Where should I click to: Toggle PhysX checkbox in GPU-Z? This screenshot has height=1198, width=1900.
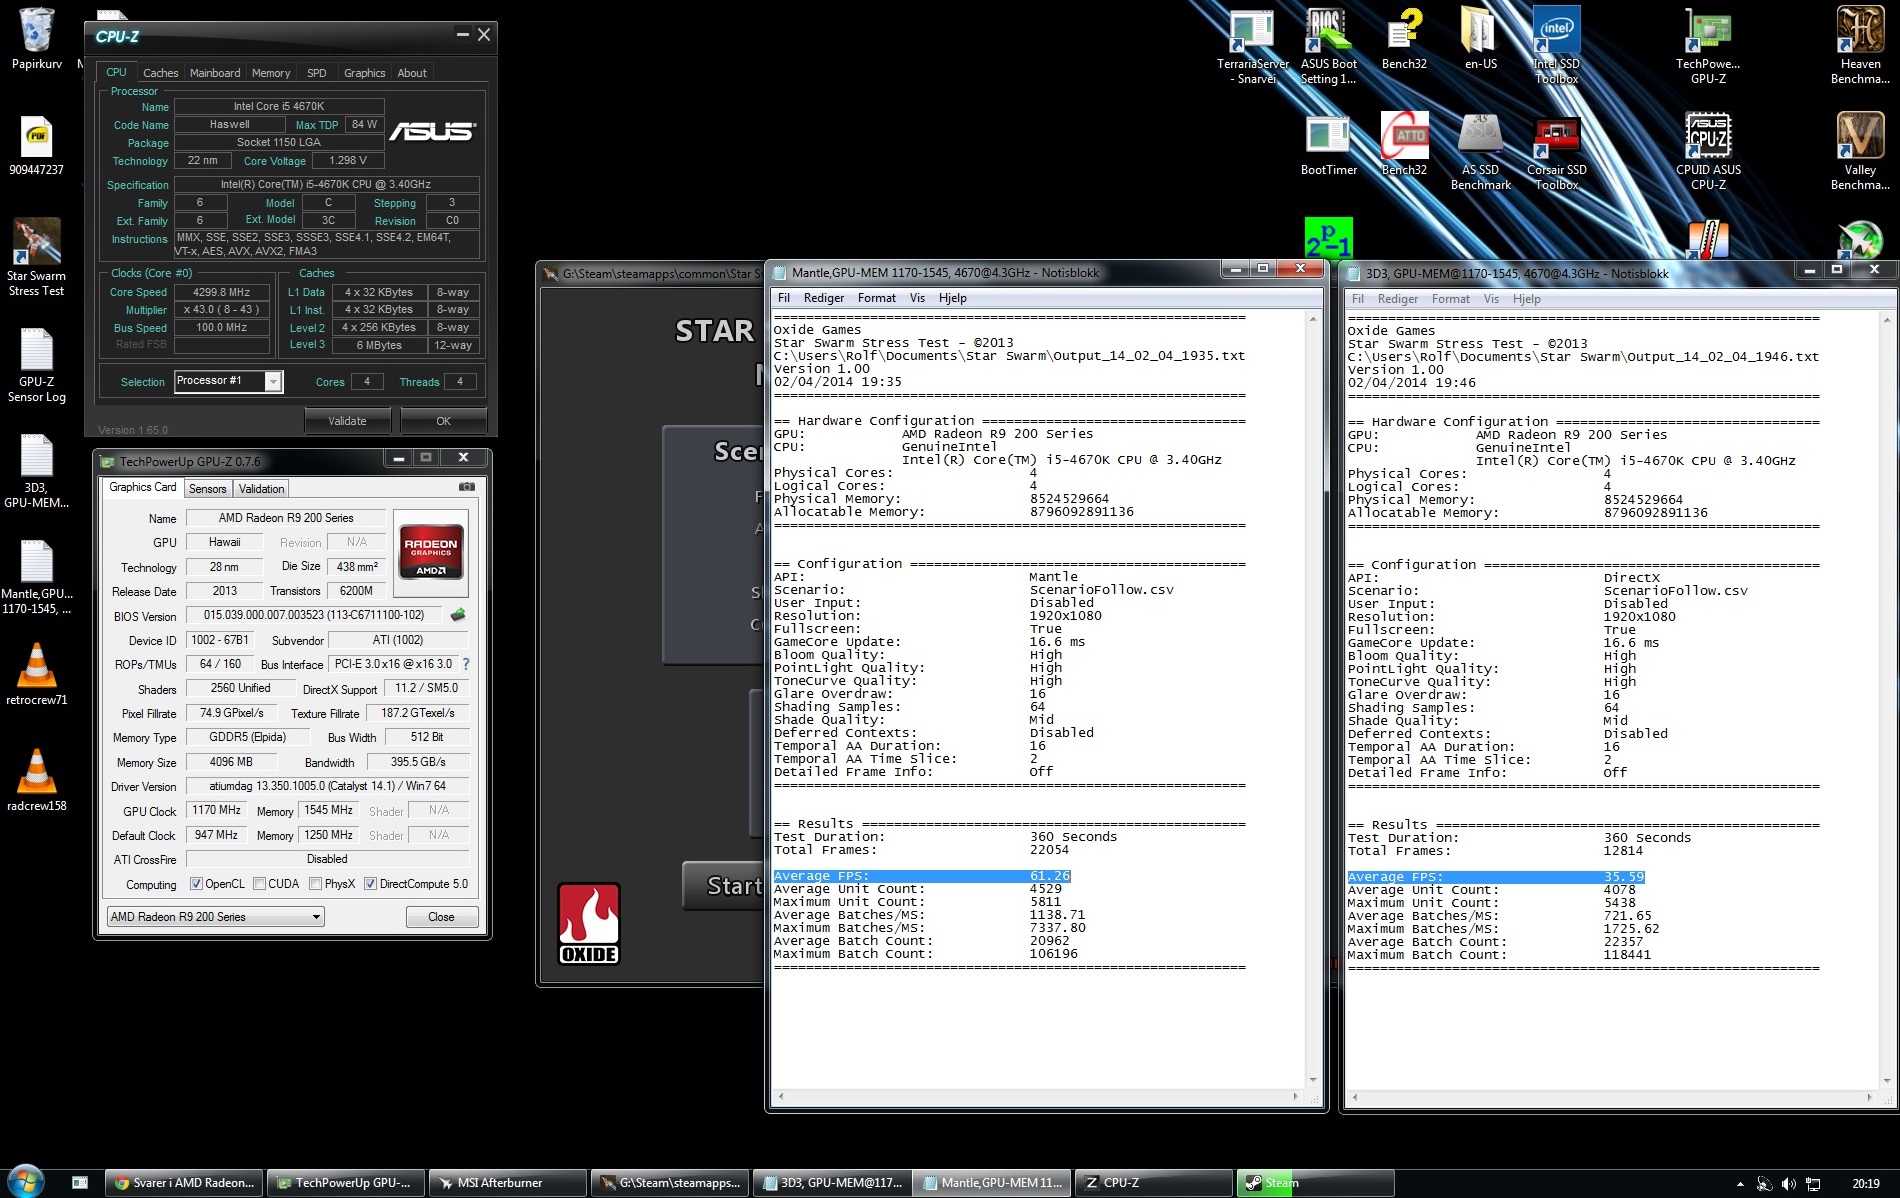pyautogui.click(x=315, y=884)
